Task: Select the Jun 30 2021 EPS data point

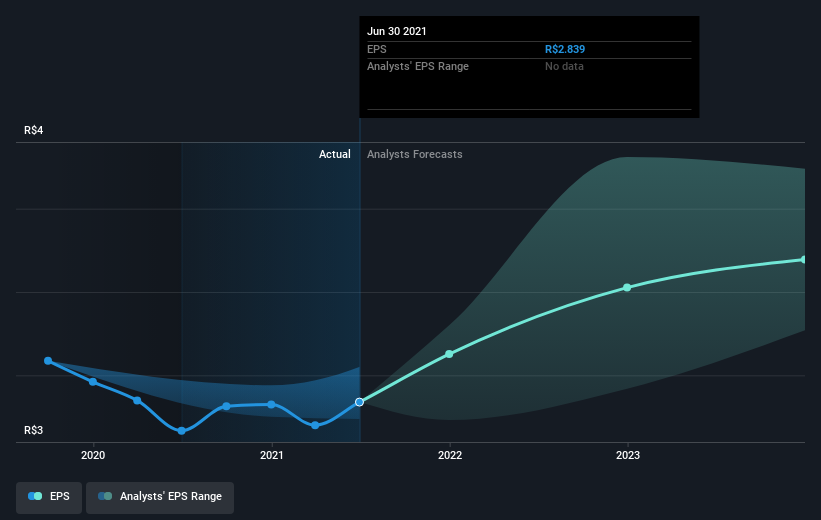Action: pyautogui.click(x=359, y=402)
